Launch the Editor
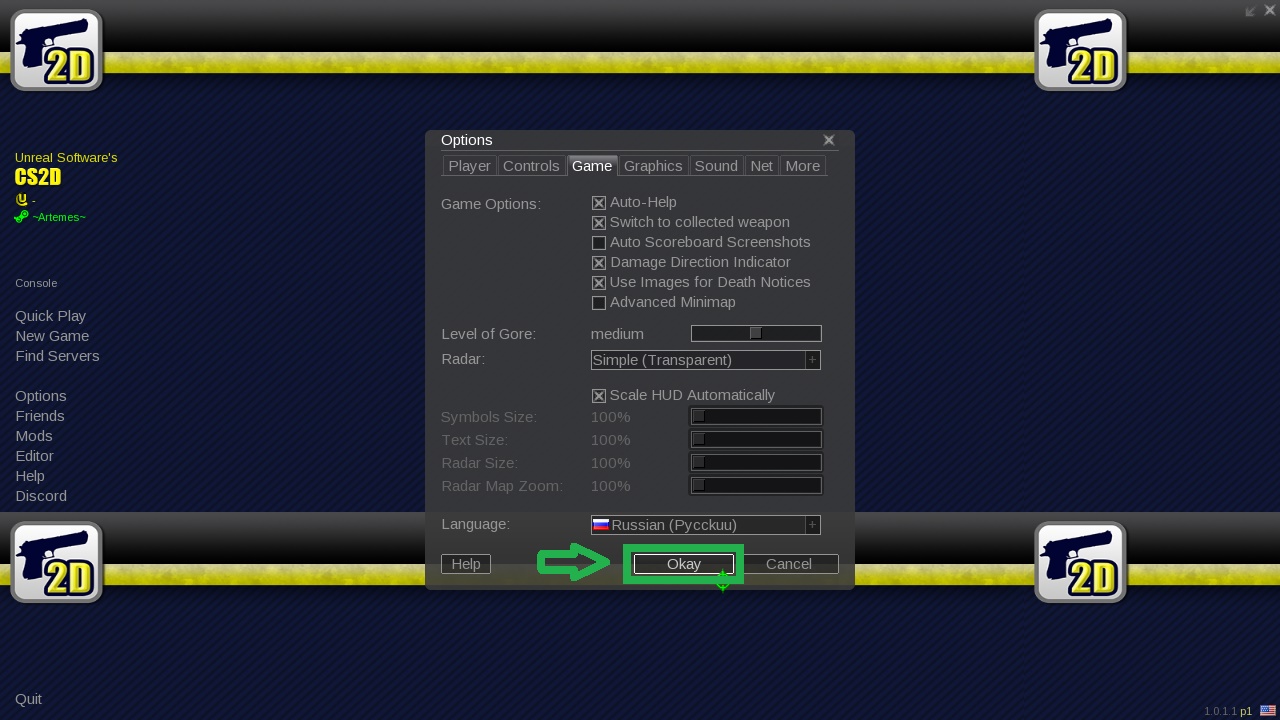This screenshot has height=720, width=1280. click(x=34, y=456)
